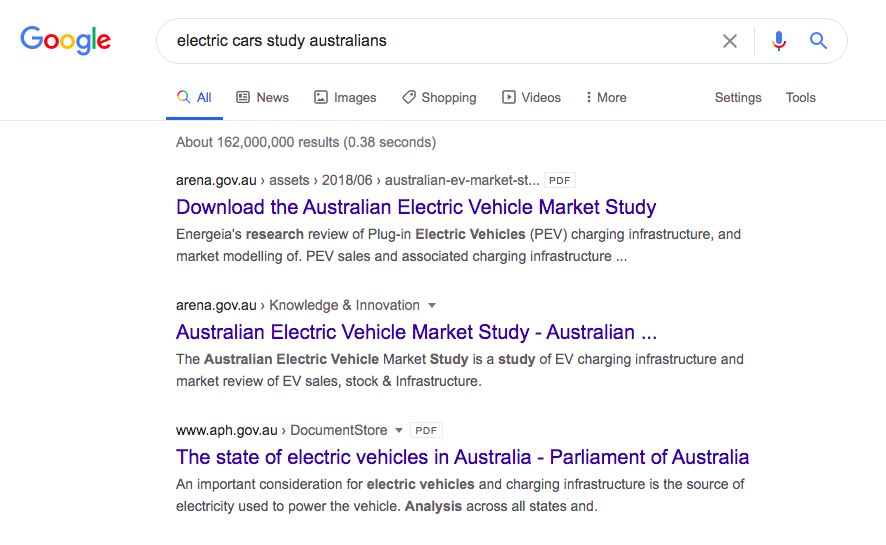Click the PDF badge beside DocumentStore
This screenshot has height=545, width=886.
(x=426, y=430)
